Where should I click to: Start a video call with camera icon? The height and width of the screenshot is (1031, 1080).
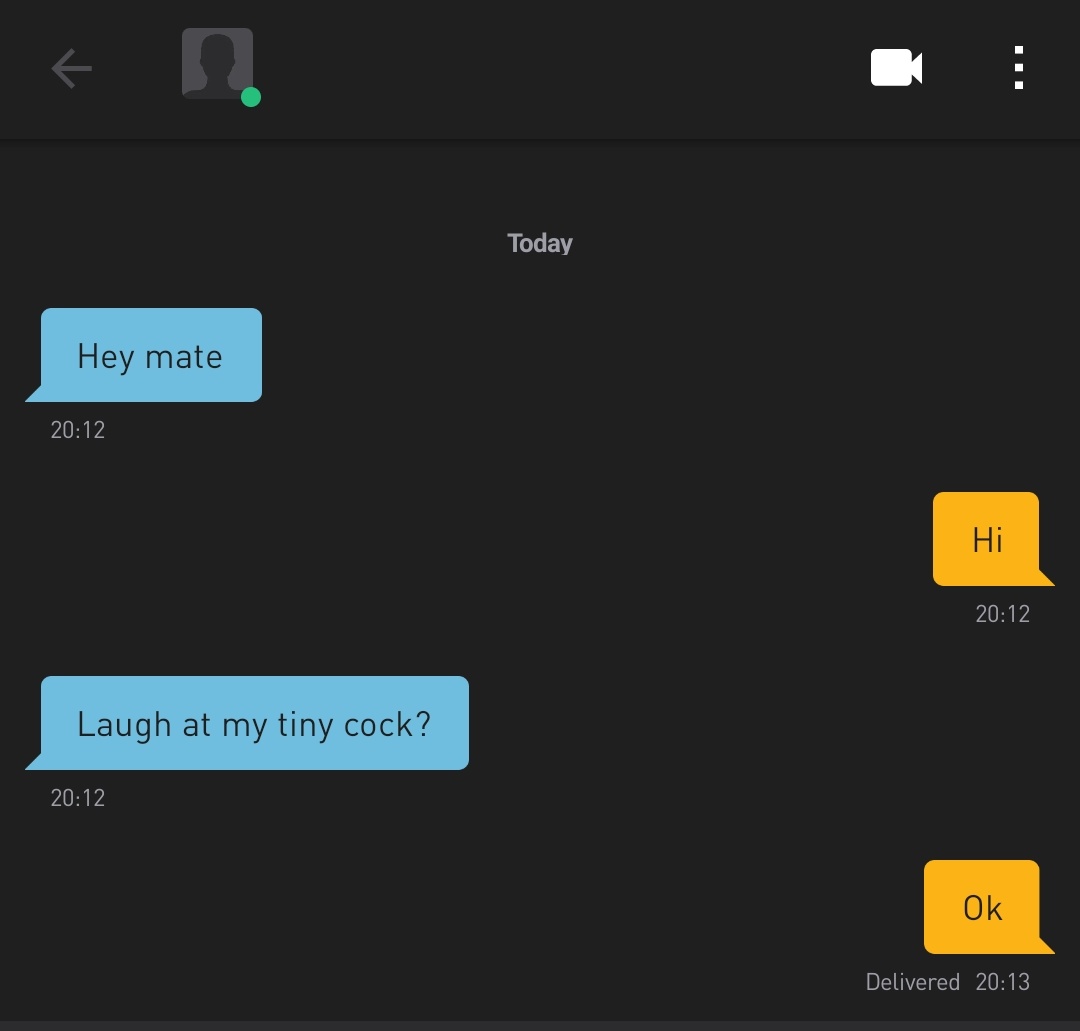(896, 67)
